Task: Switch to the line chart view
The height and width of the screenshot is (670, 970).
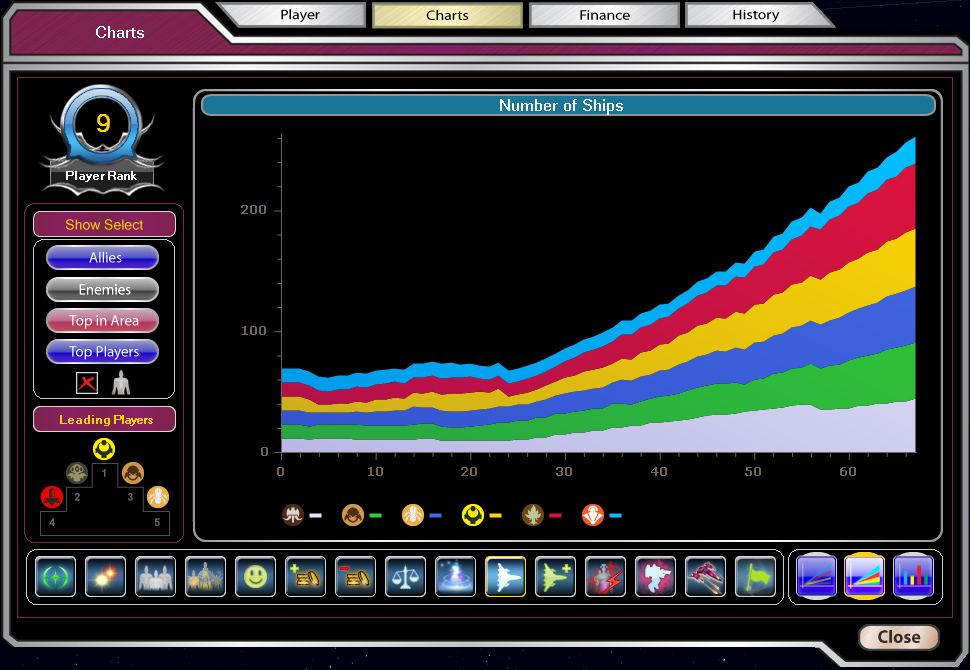Action: (817, 576)
